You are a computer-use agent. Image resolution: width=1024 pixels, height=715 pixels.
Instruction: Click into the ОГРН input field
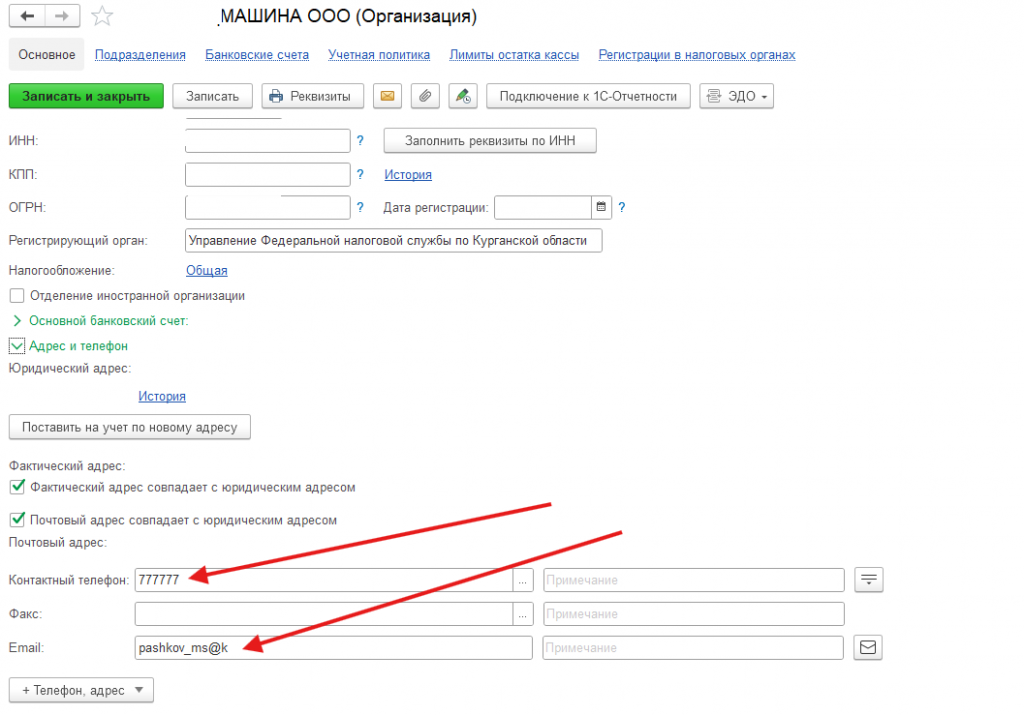point(268,208)
